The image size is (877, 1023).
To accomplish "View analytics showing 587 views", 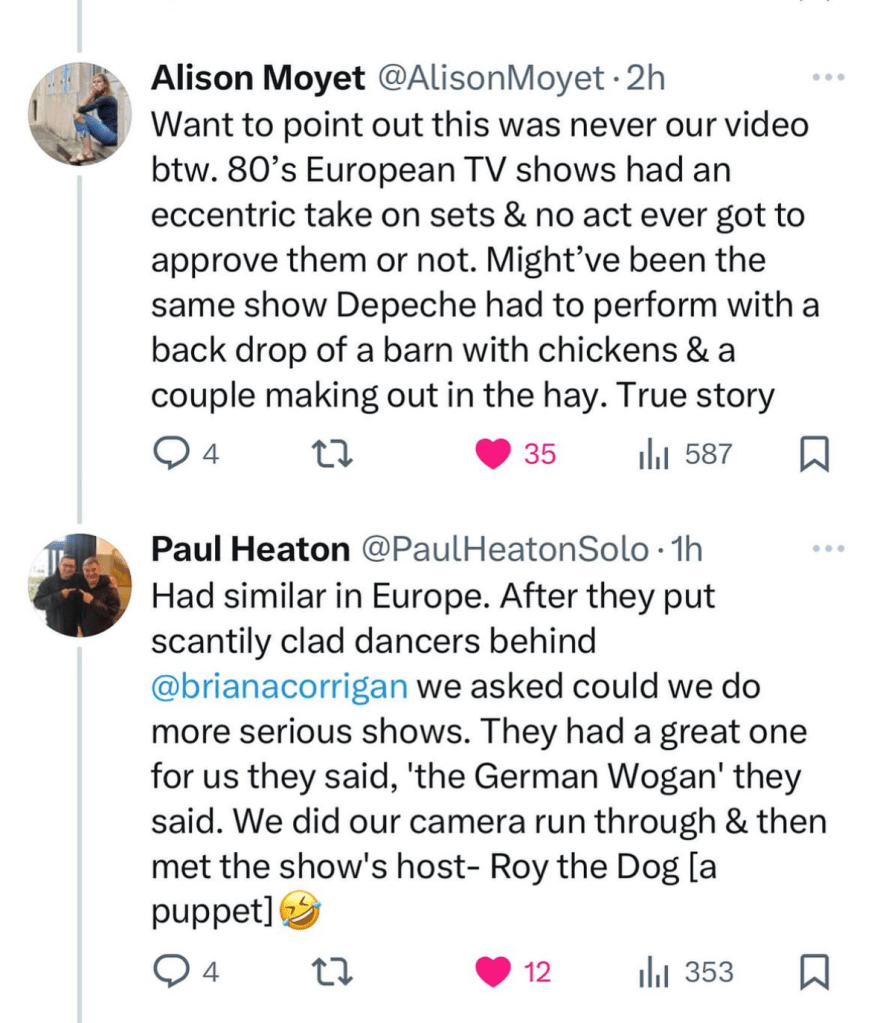I will point(654,454).
